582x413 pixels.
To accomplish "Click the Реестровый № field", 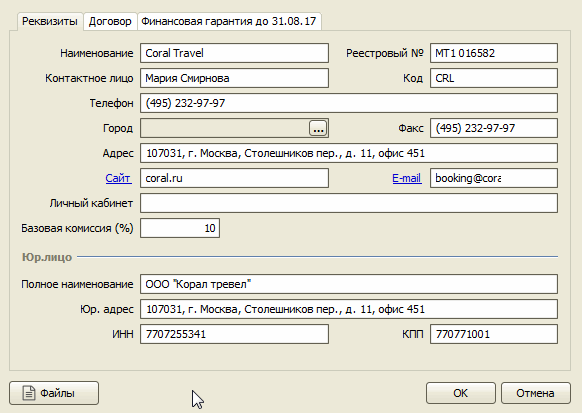I will (x=494, y=53).
